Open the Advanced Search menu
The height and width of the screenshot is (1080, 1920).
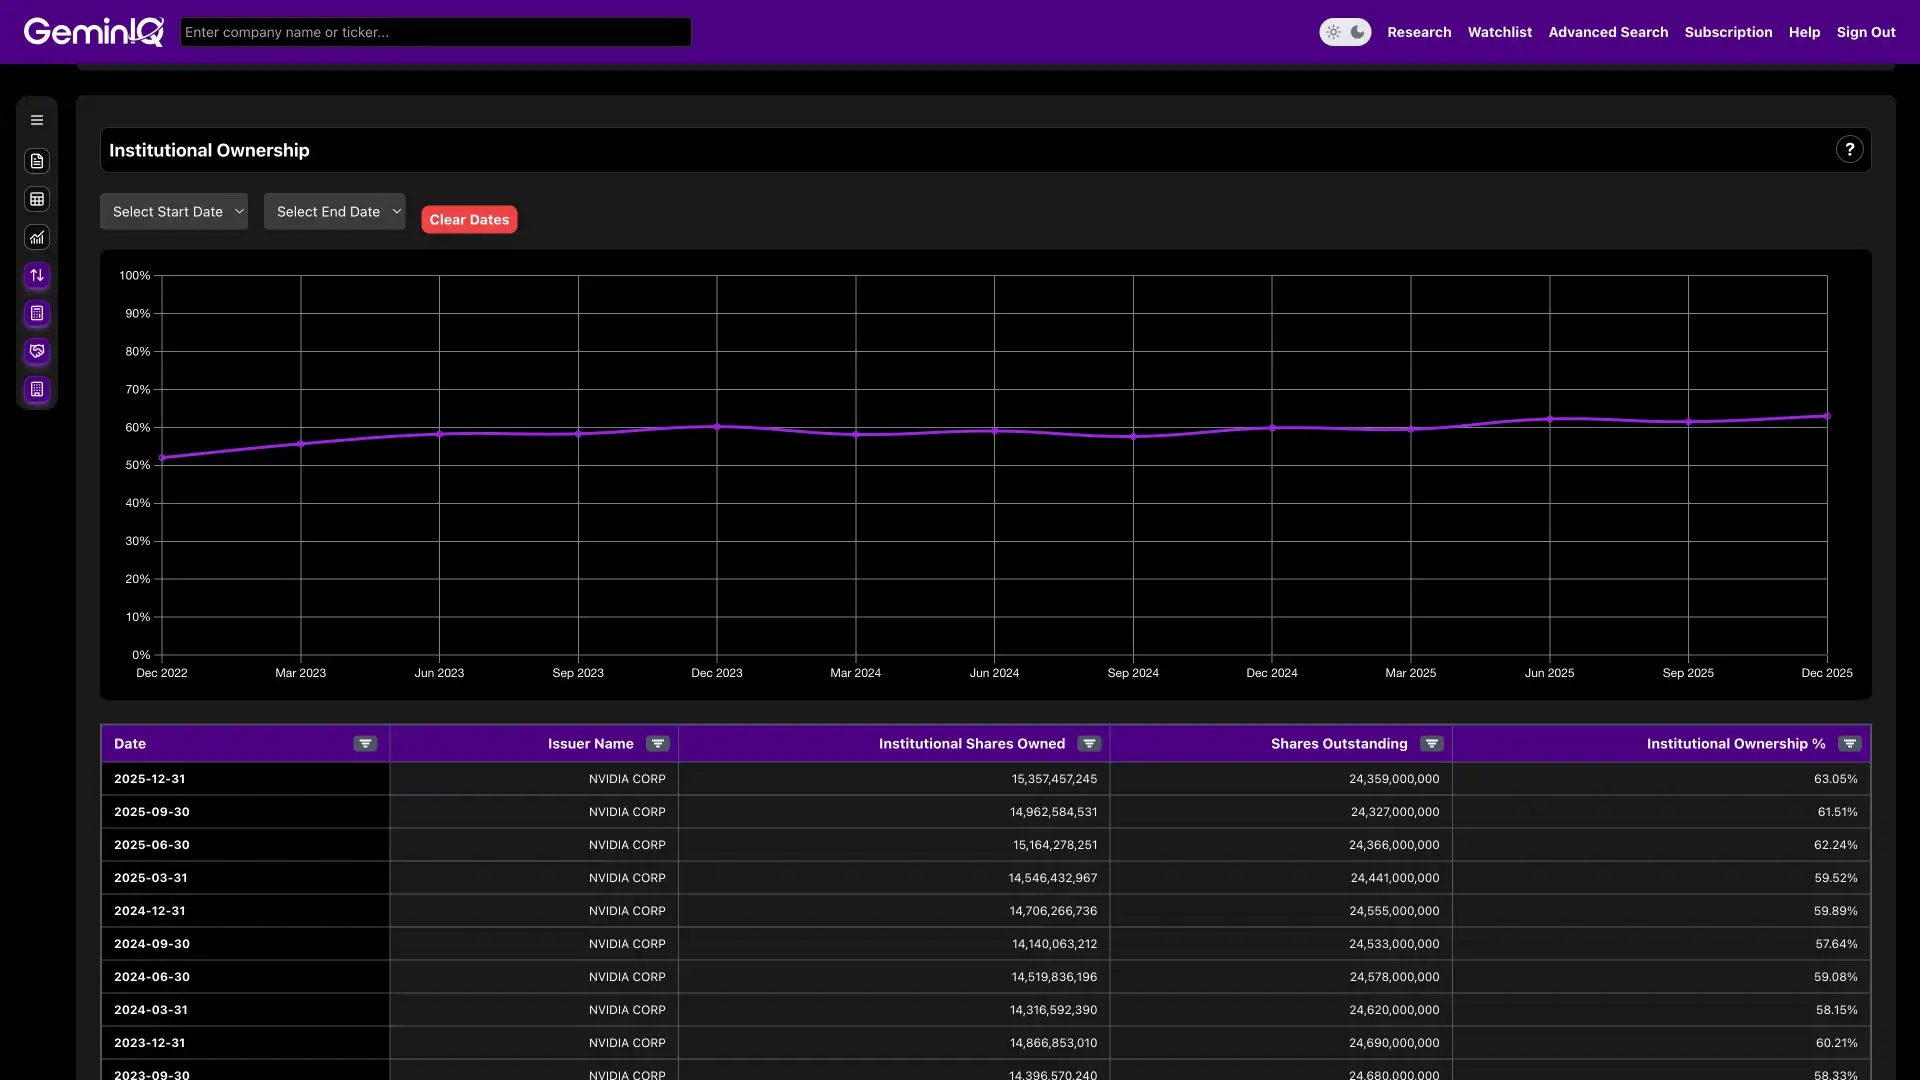[1608, 31]
